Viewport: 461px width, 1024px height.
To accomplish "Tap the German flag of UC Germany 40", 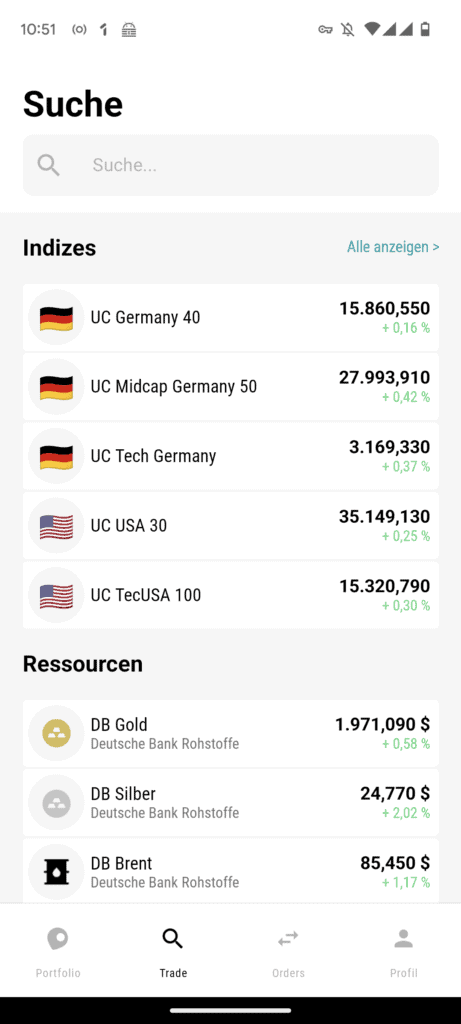I will pos(56,317).
